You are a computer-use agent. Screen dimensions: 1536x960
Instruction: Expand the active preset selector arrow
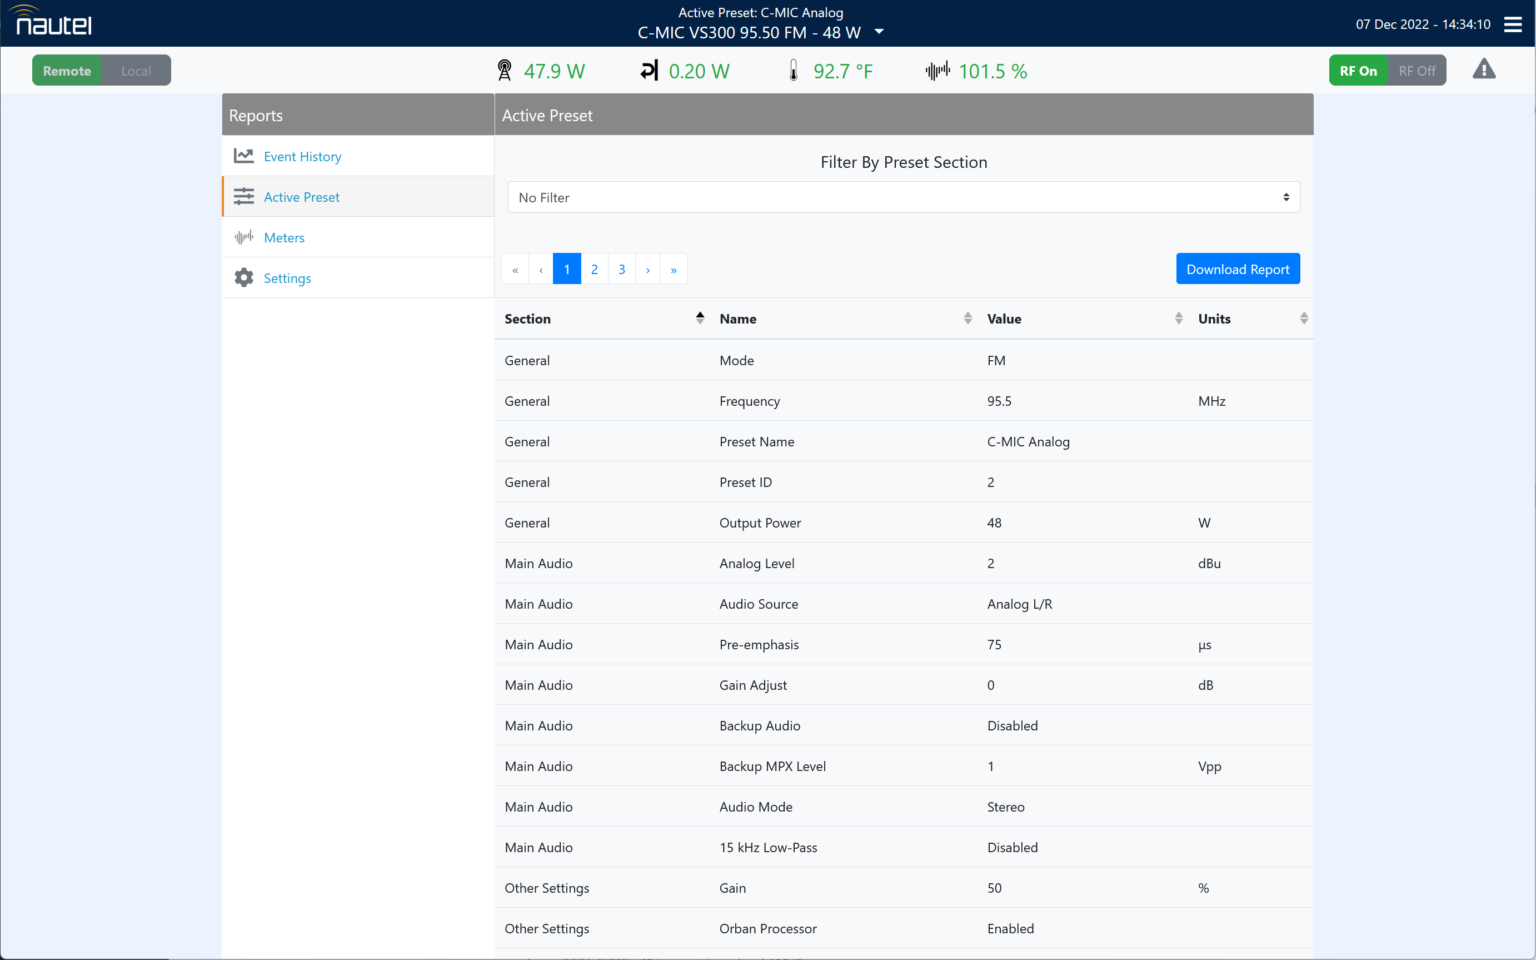coord(879,32)
